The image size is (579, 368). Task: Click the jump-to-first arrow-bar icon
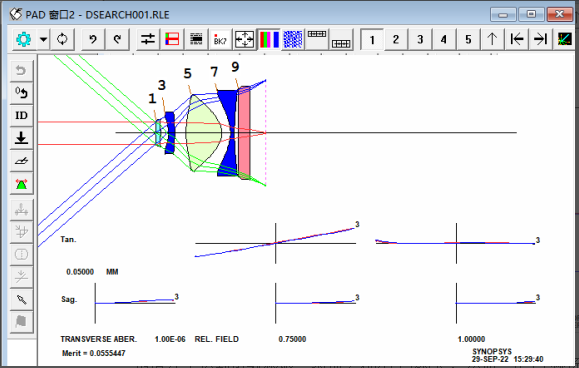coord(517,39)
